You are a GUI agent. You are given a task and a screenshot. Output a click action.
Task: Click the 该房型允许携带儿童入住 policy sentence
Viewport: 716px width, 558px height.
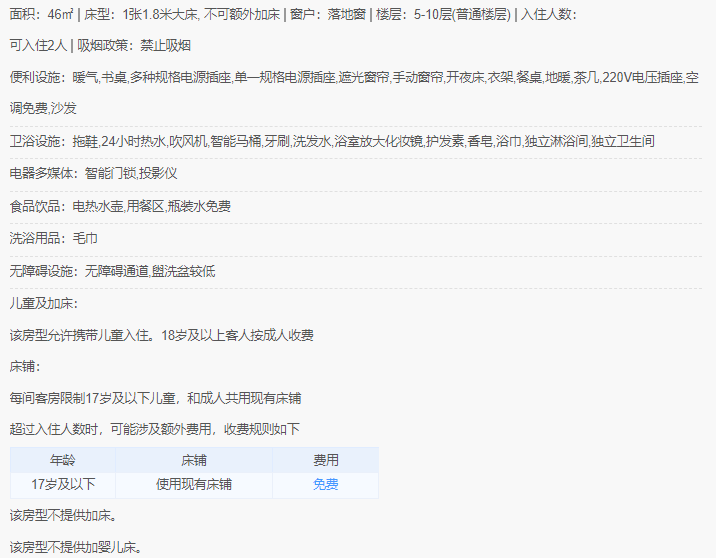(x=162, y=336)
